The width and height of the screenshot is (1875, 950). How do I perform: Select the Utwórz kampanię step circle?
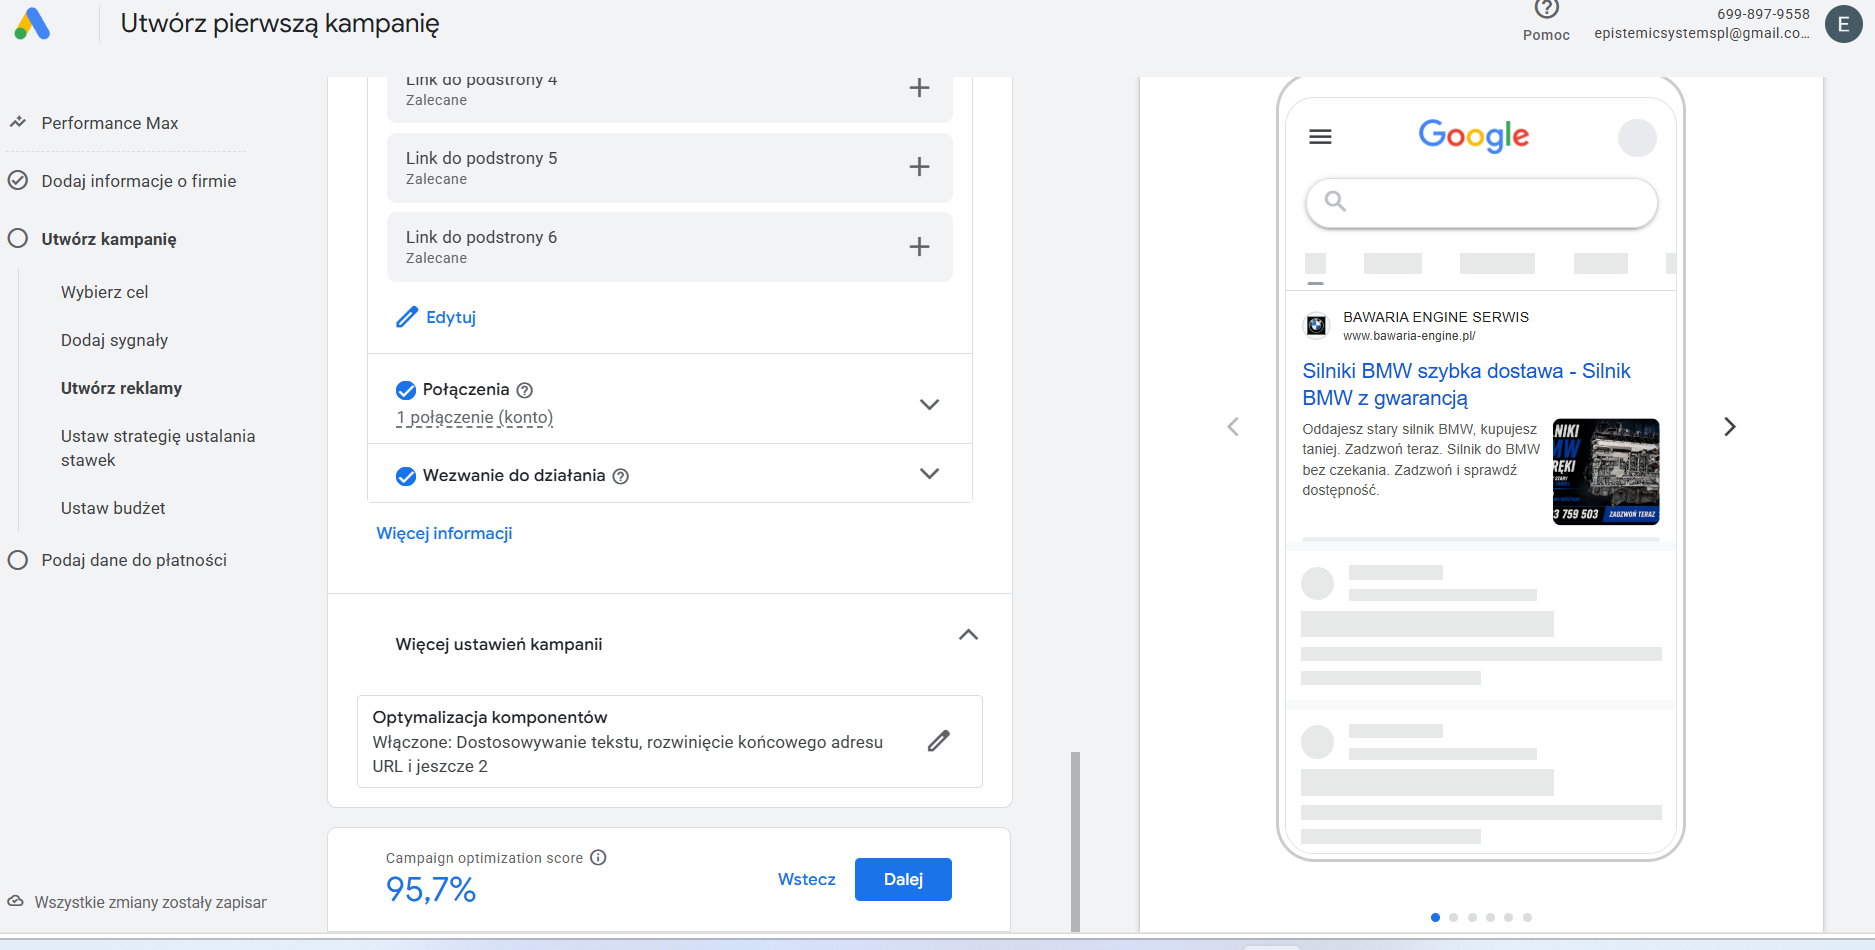click(18, 238)
